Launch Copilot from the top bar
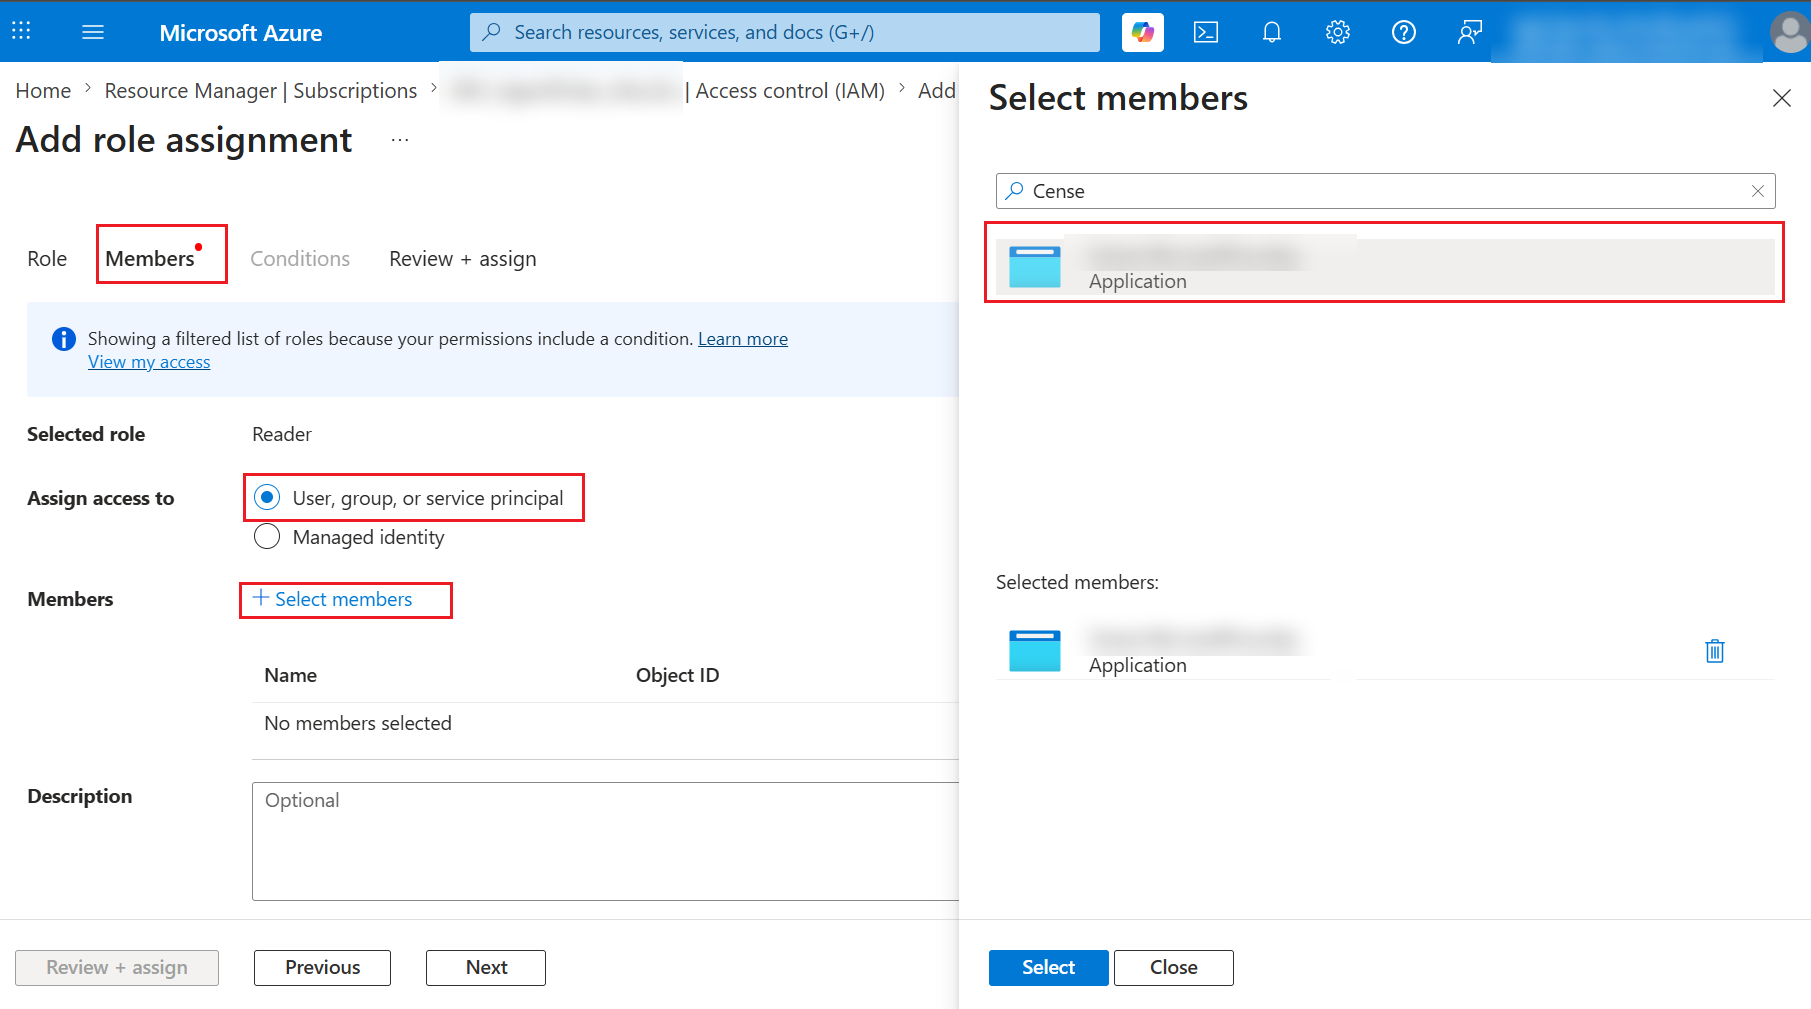 (x=1142, y=32)
